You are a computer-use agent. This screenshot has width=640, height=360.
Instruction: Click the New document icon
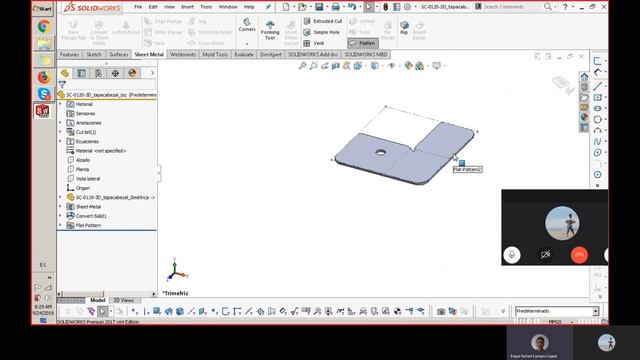pos(286,7)
